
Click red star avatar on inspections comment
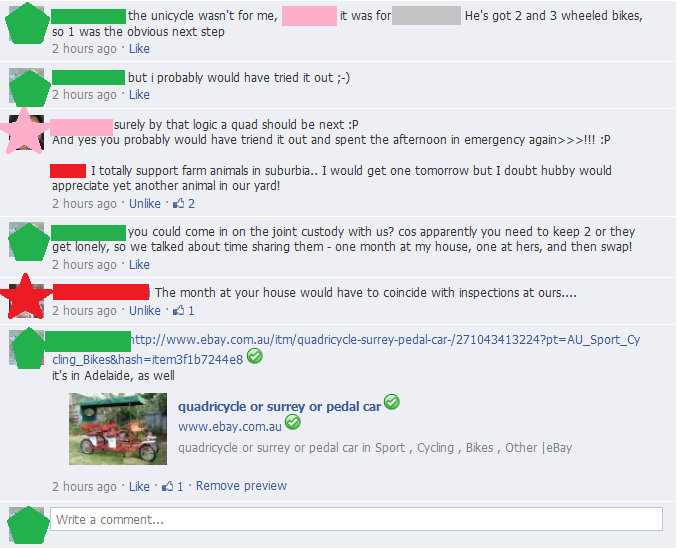click(26, 297)
